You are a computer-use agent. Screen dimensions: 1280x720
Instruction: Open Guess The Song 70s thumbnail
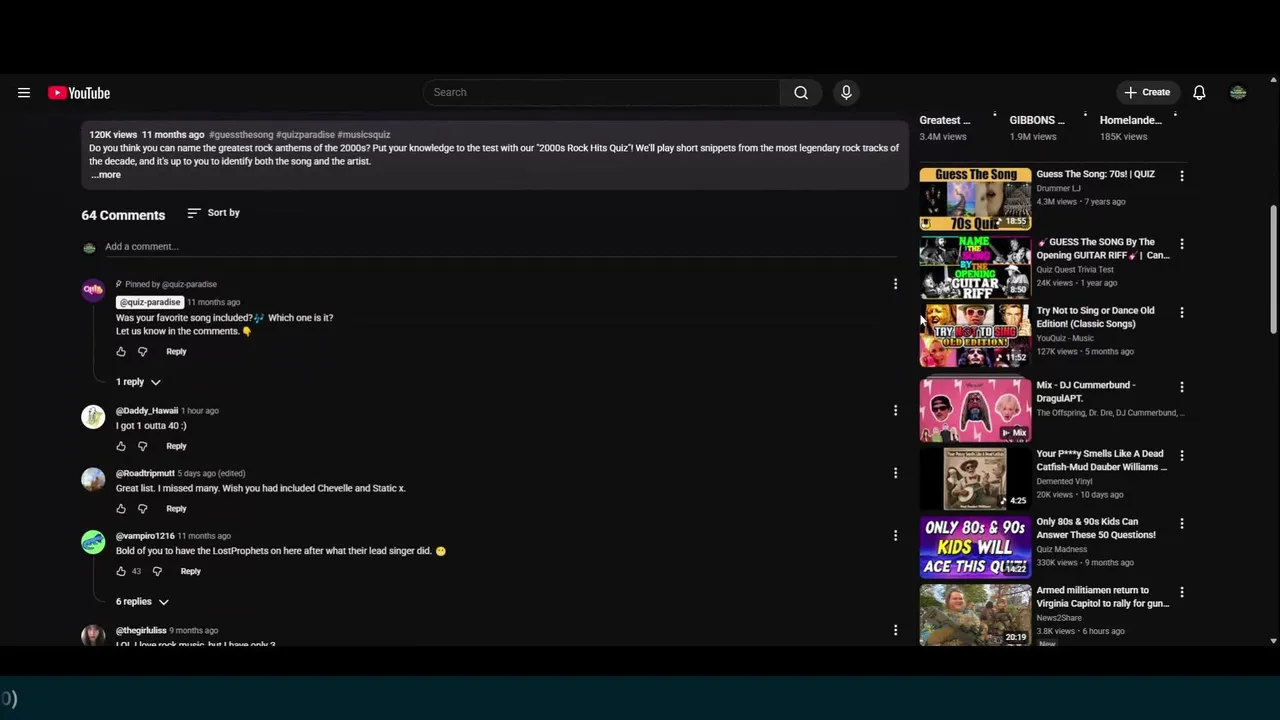click(x=975, y=199)
